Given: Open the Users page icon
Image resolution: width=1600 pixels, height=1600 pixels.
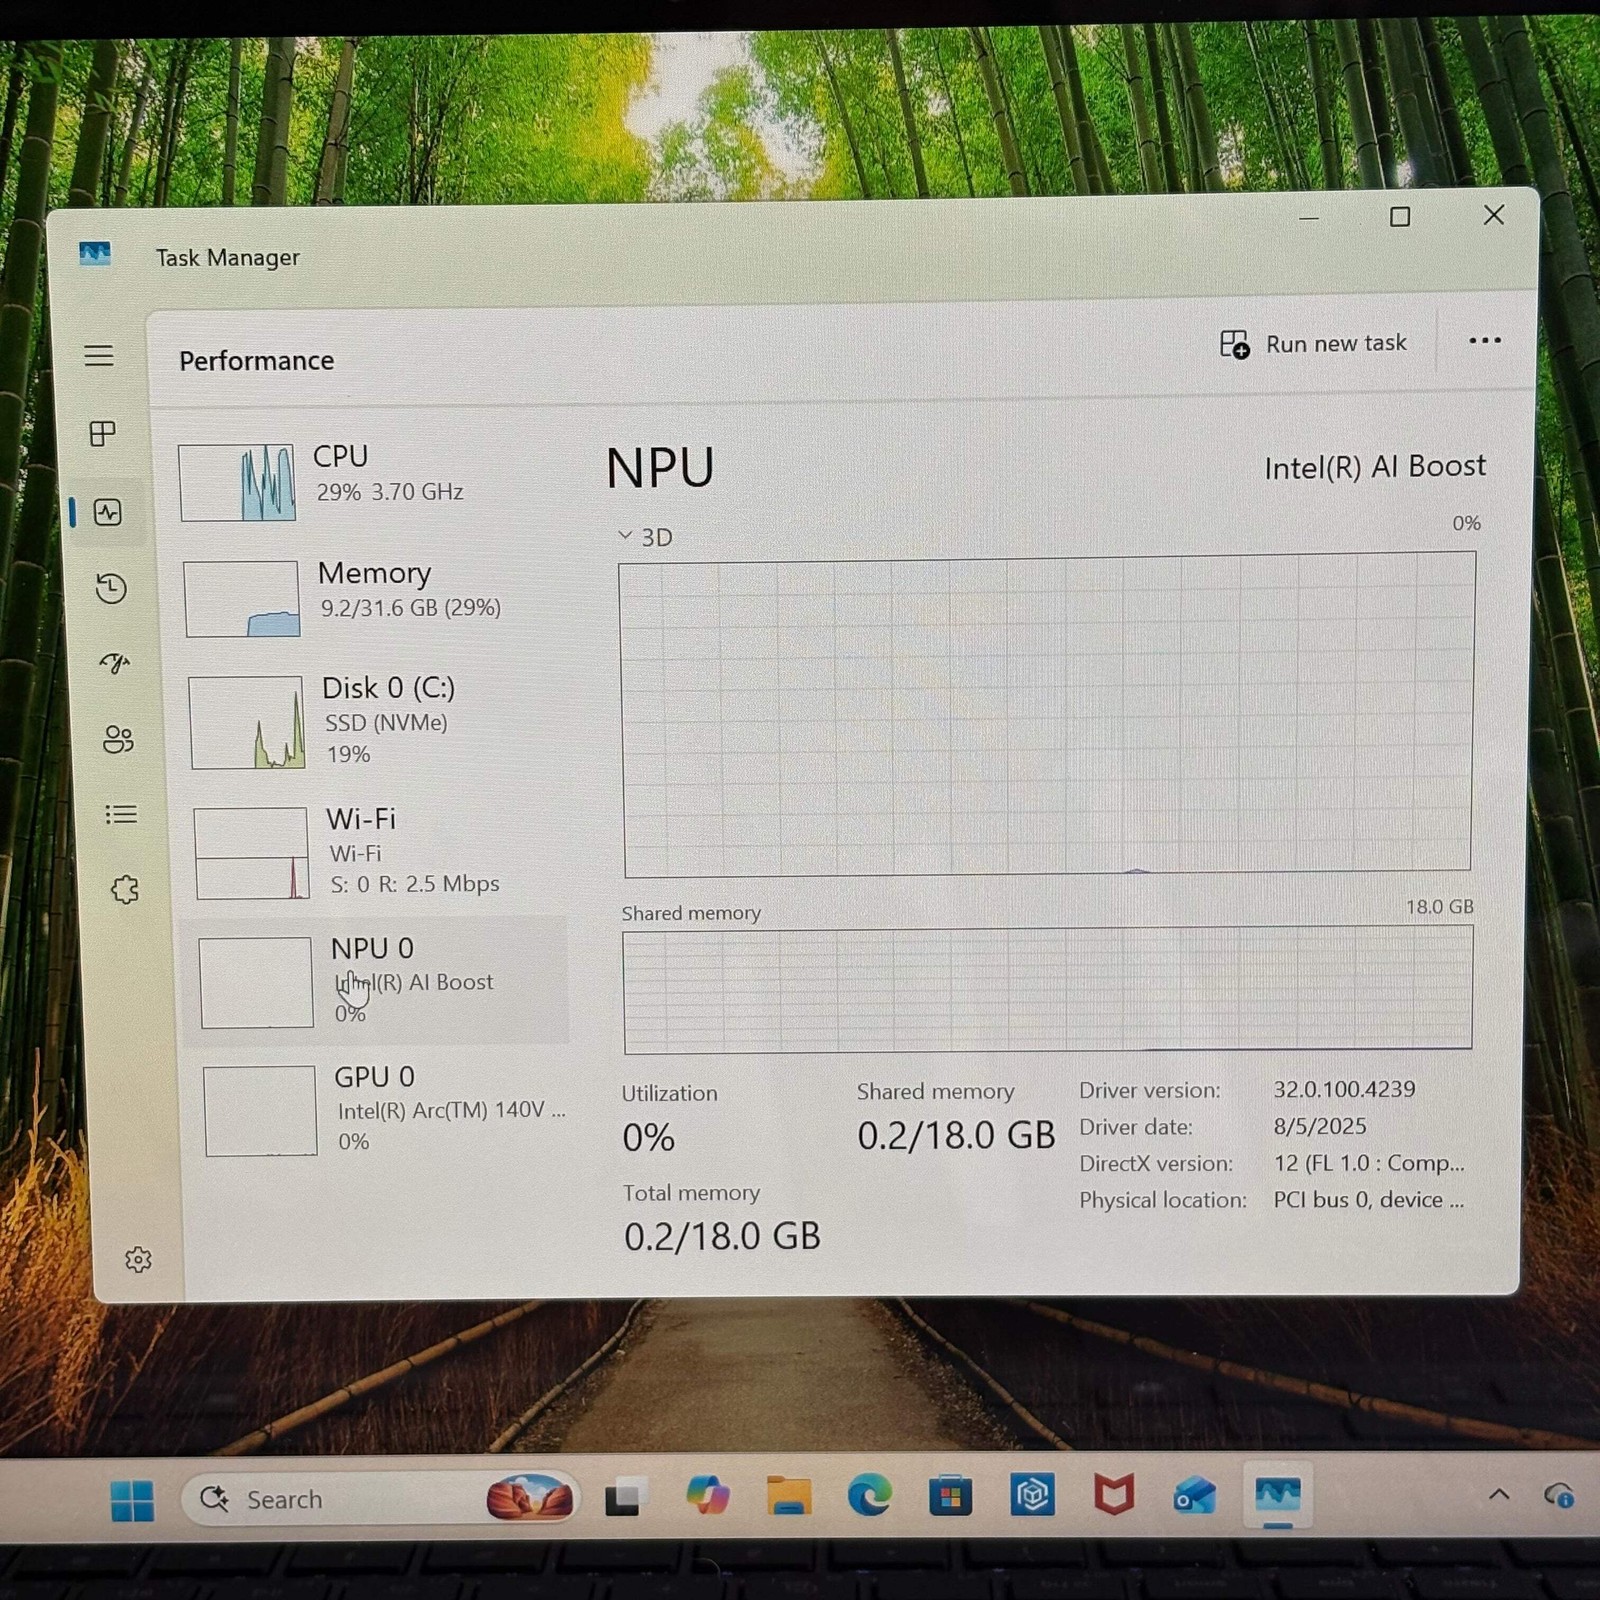Looking at the screenshot, I should pyautogui.click(x=118, y=739).
